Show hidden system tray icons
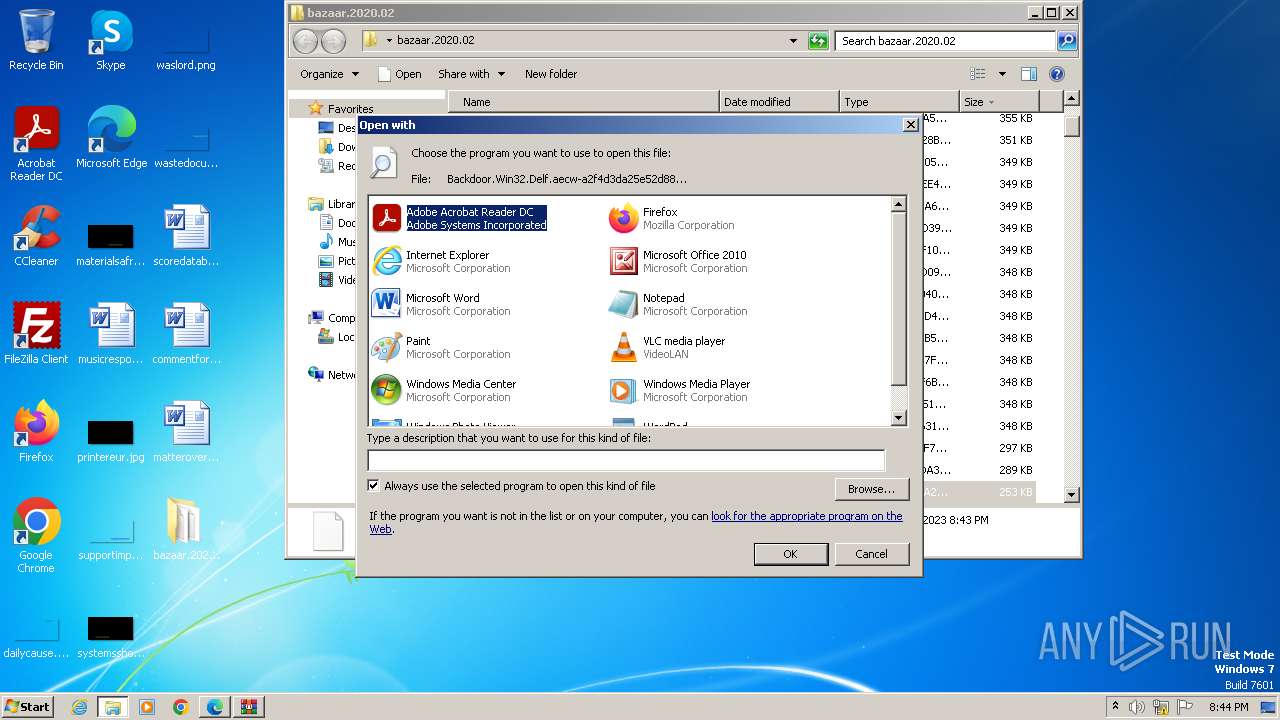Image resolution: width=1280 pixels, height=720 pixels. [1115, 707]
